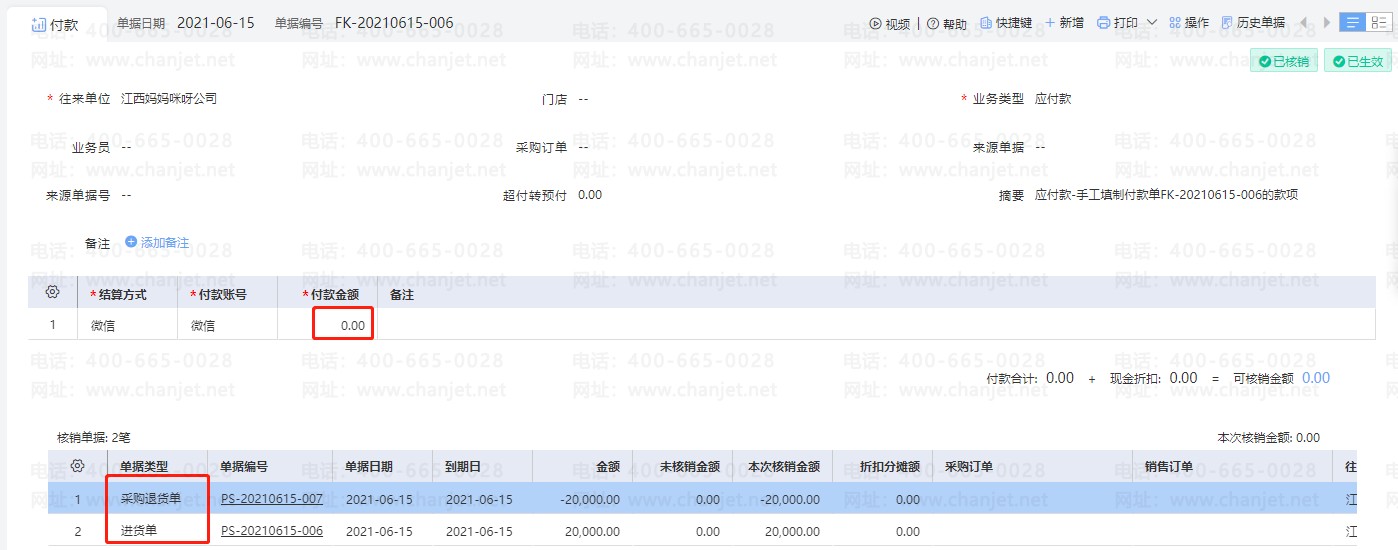
Task: Select the 付款 tab
Action: 55,25
